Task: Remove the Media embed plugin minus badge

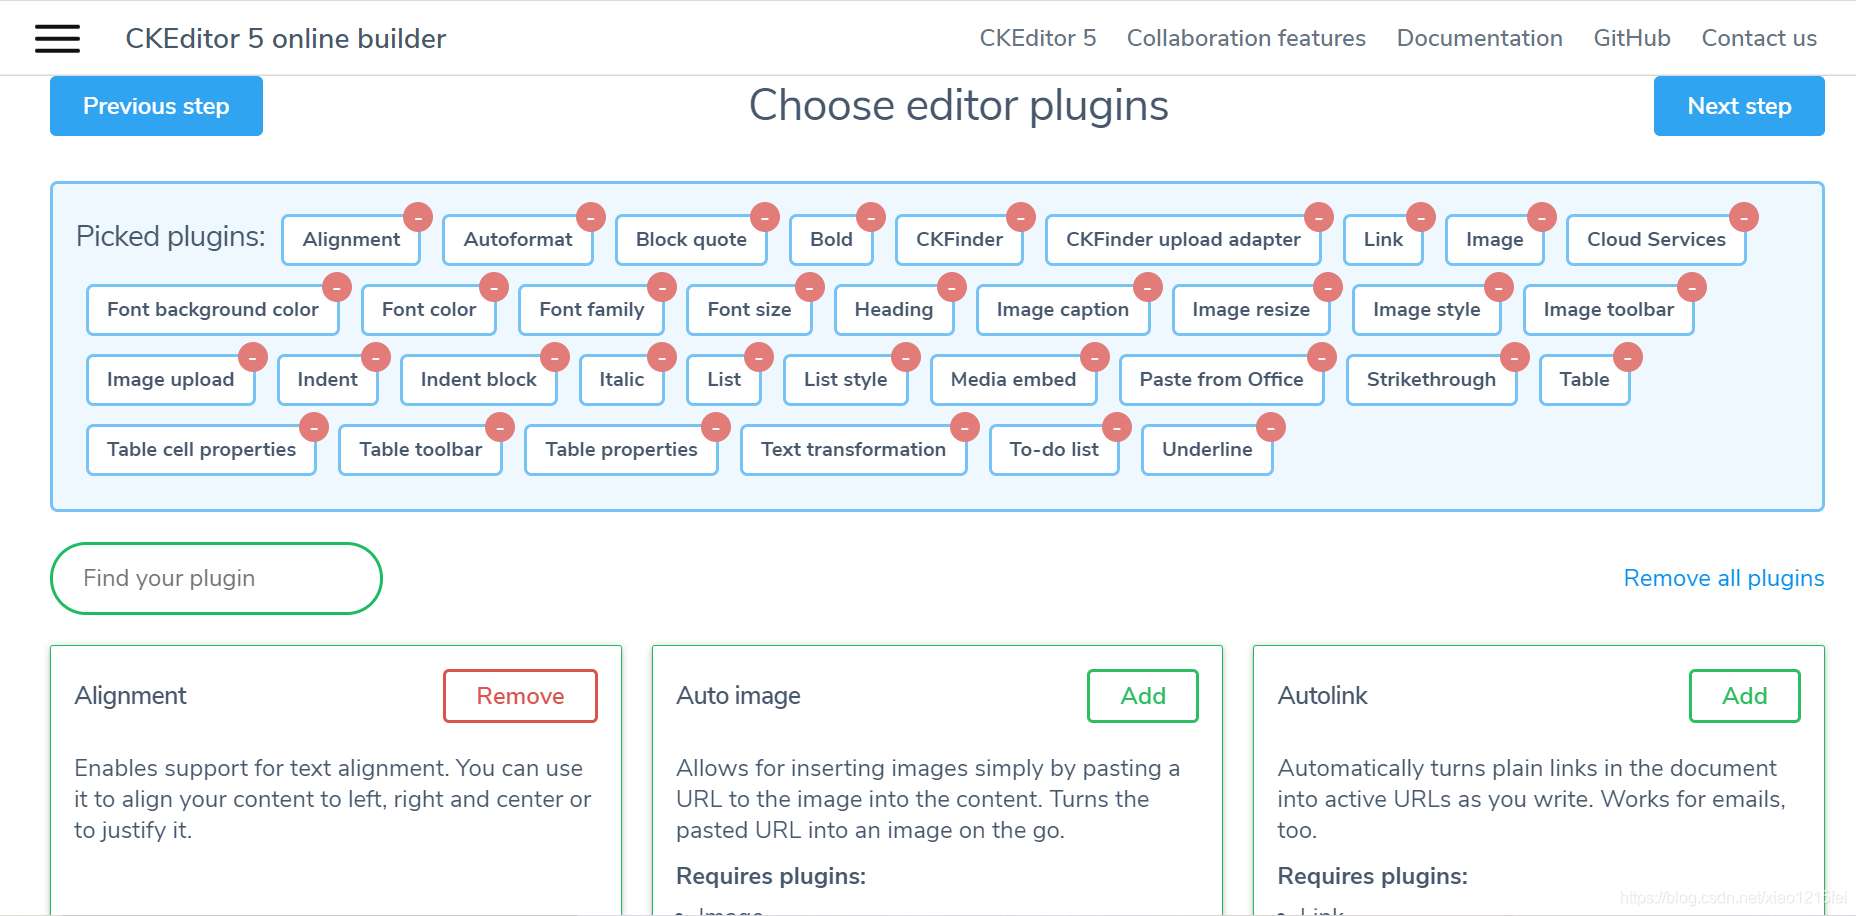Action: coord(1094,356)
